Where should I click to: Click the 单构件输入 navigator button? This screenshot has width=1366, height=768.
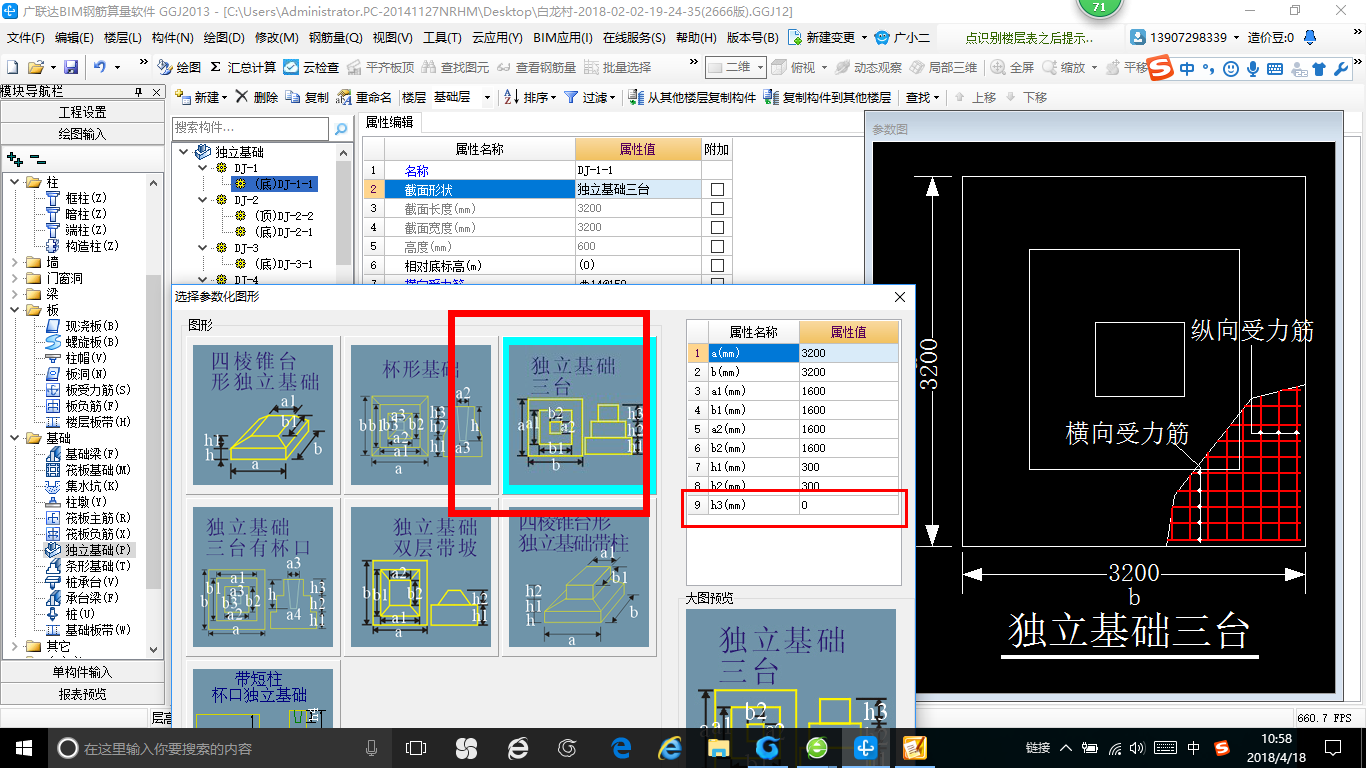coord(83,672)
